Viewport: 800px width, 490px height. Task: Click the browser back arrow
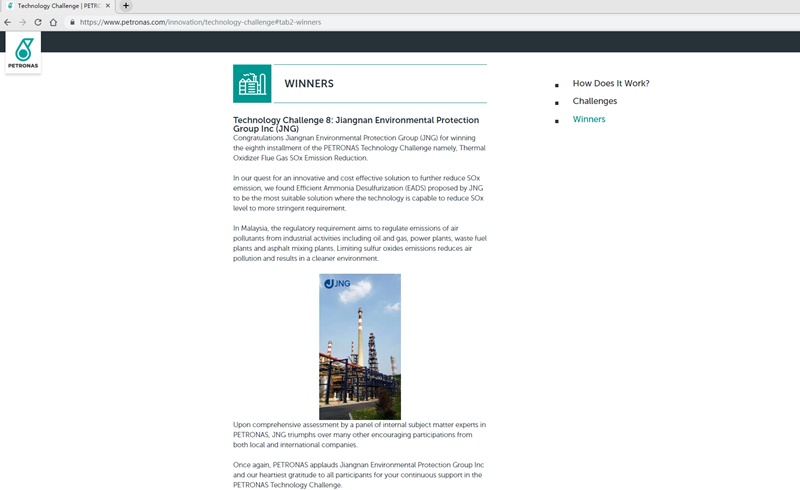9,22
